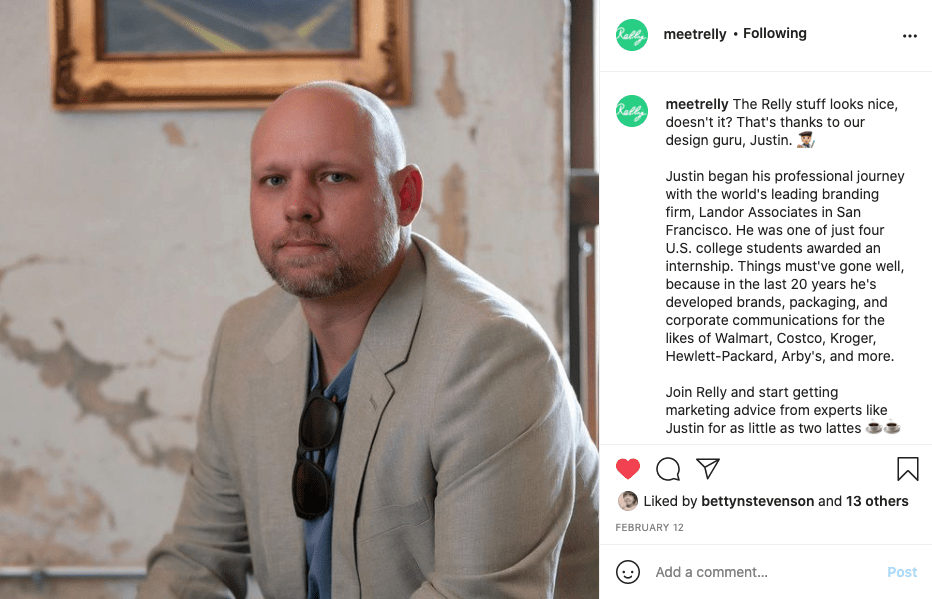Click the Relly avatar beside the caption
The width and height of the screenshot is (932, 599).
click(x=632, y=111)
